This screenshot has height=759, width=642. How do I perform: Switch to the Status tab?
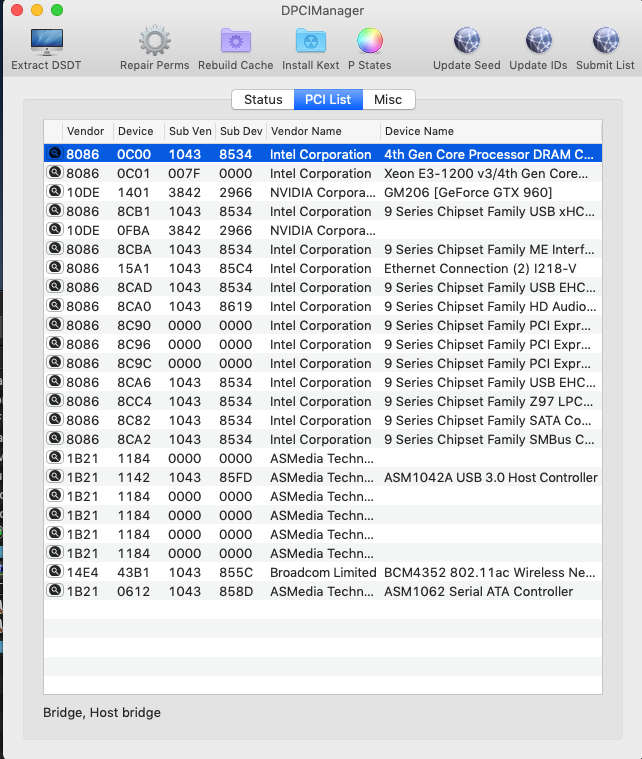point(263,100)
